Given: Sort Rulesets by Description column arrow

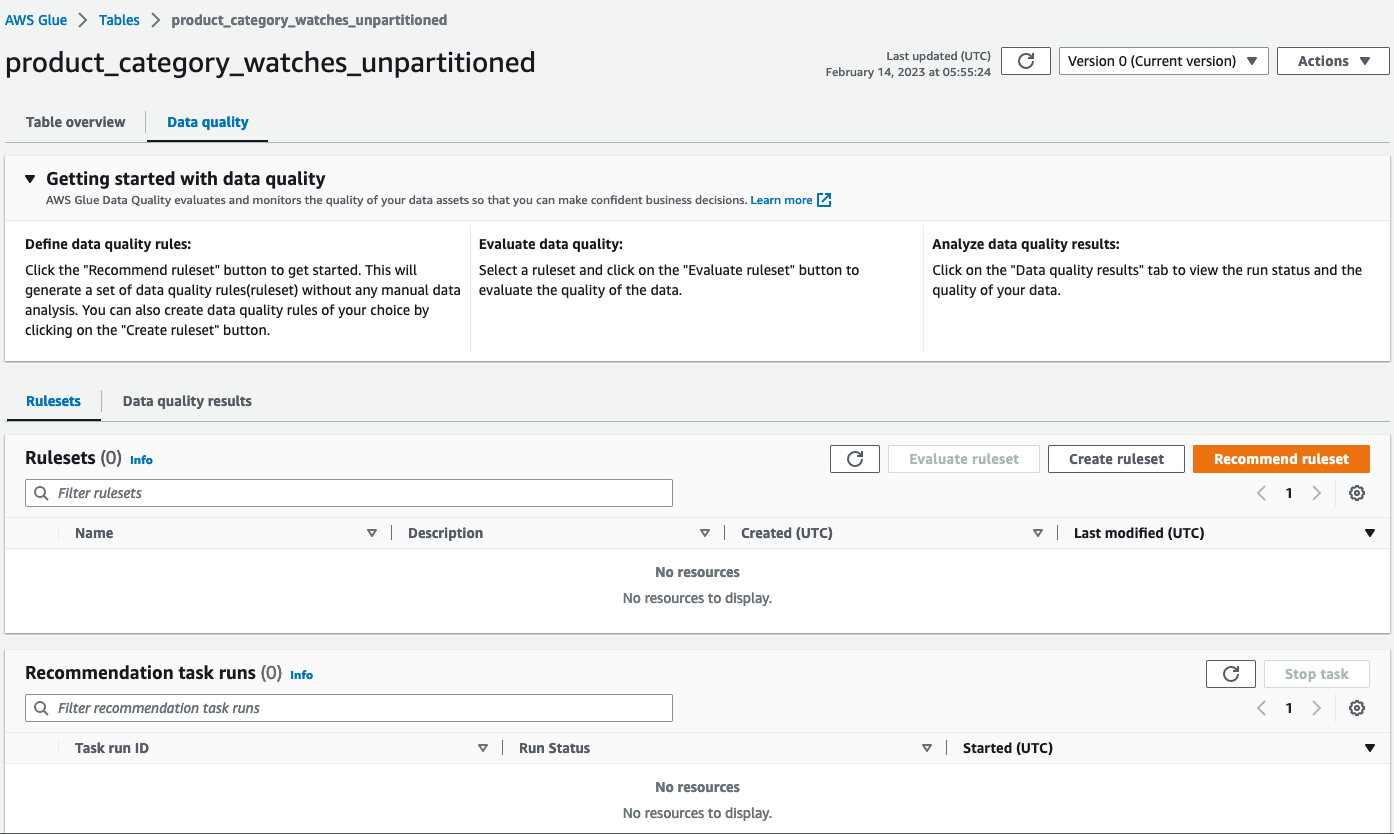Looking at the screenshot, I should [x=705, y=533].
